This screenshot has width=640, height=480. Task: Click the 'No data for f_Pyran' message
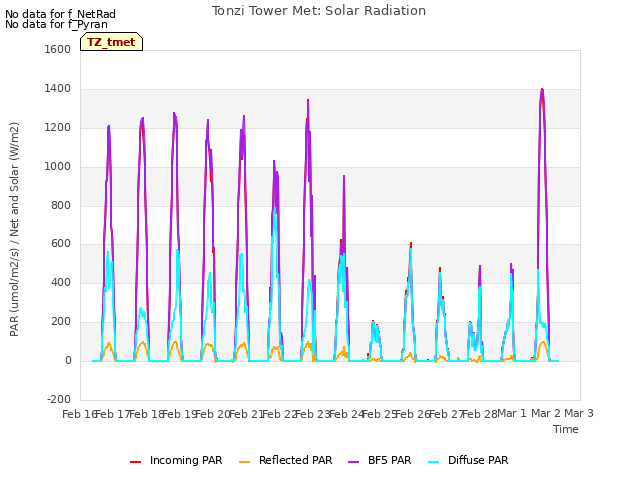(56, 24)
